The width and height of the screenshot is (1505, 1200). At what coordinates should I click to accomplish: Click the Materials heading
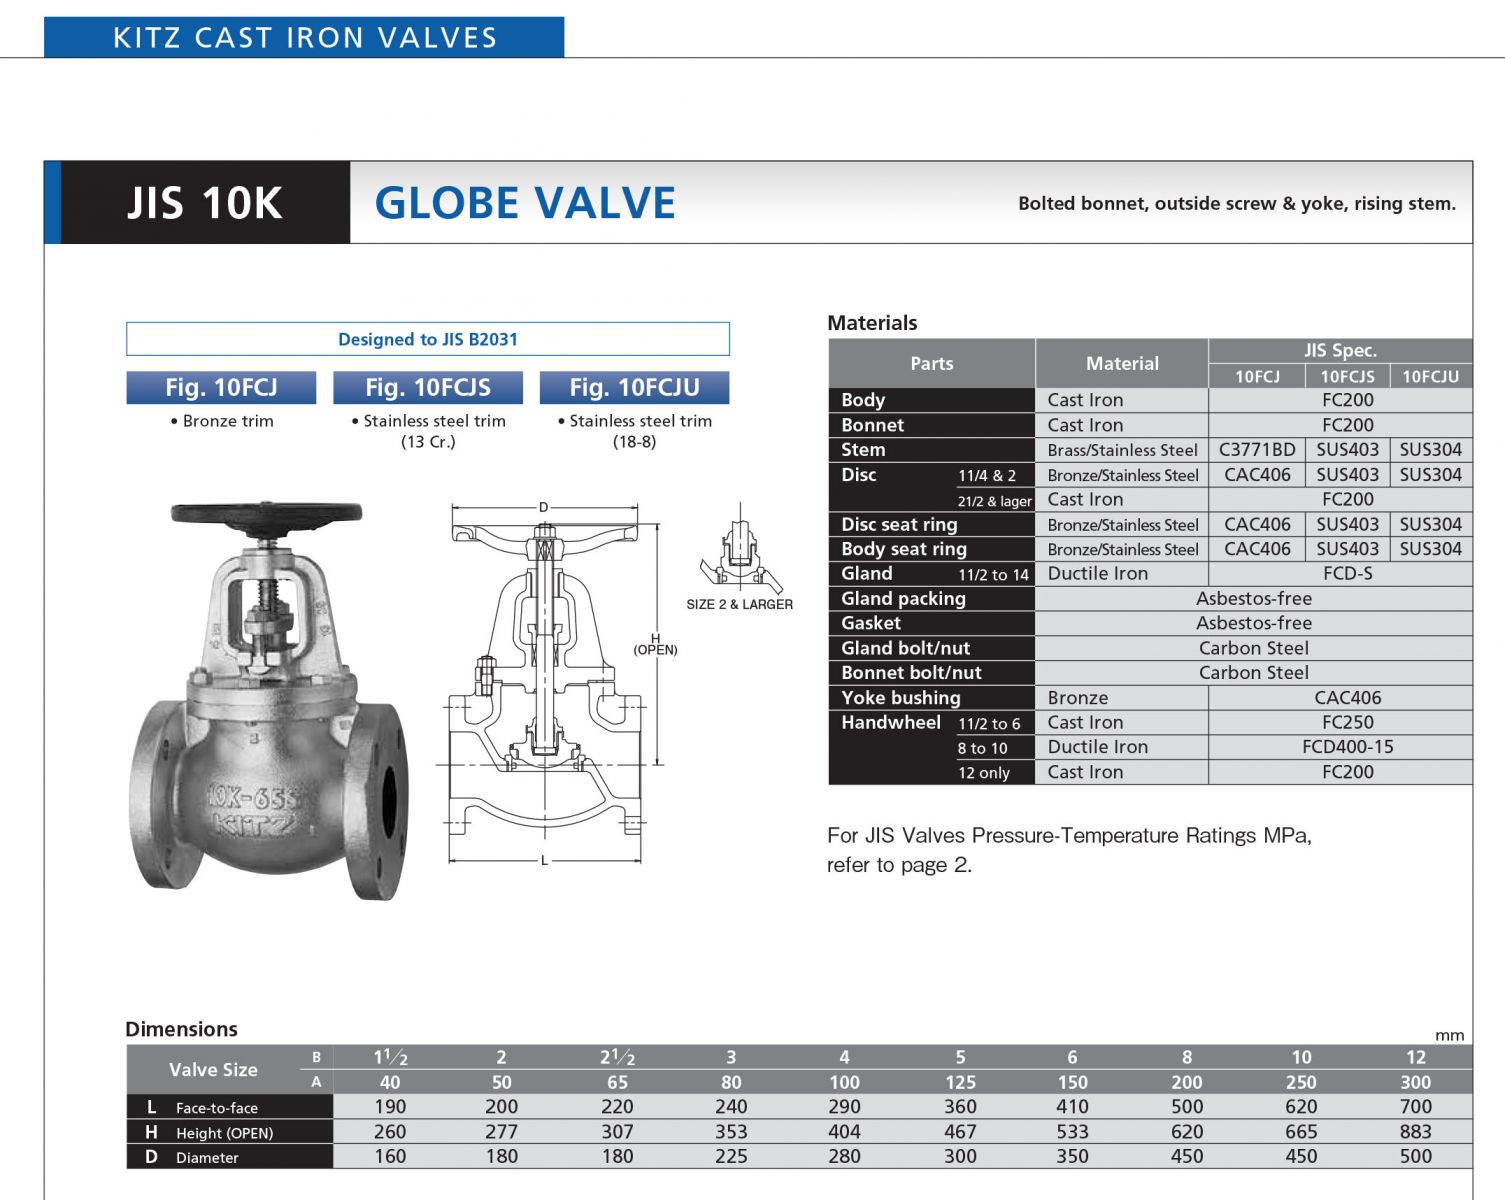[x=872, y=323]
